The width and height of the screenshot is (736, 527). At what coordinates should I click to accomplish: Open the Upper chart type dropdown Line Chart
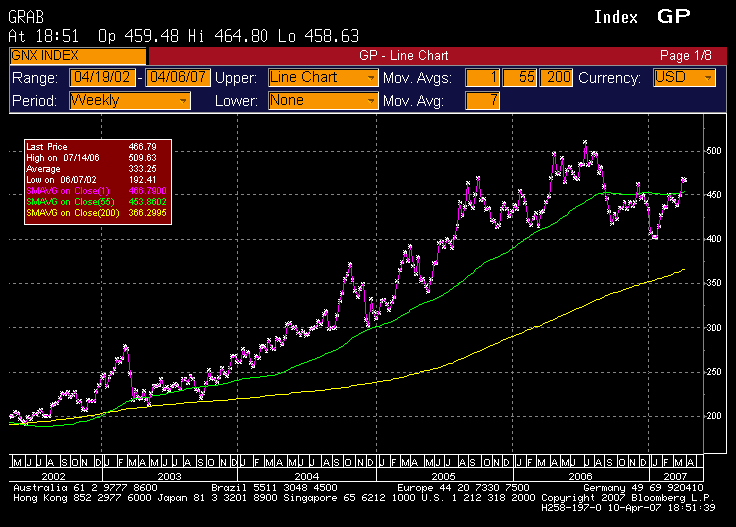323,77
